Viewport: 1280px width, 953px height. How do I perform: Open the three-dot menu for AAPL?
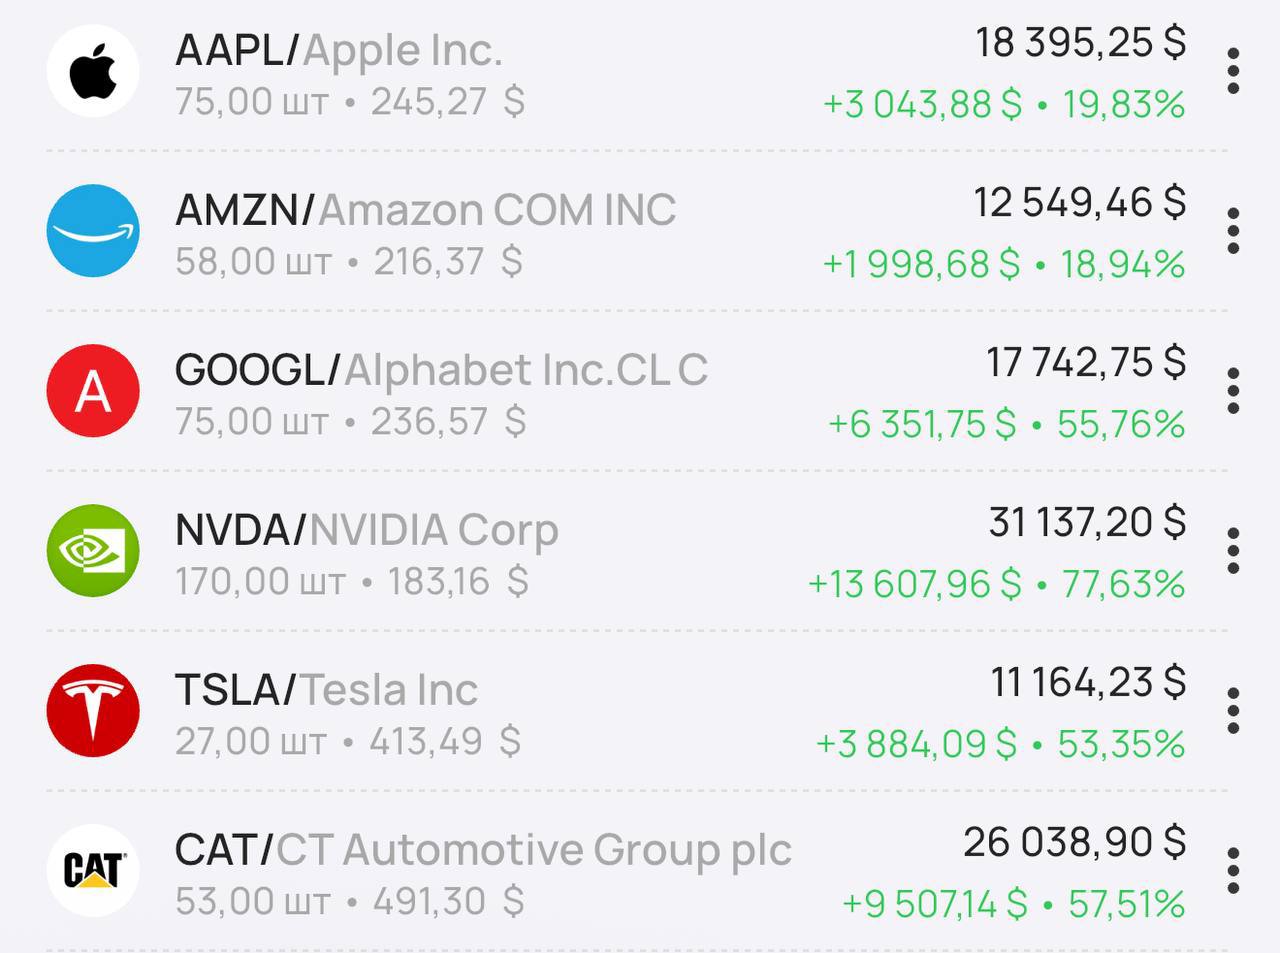pyautogui.click(x=1233, y=71)
